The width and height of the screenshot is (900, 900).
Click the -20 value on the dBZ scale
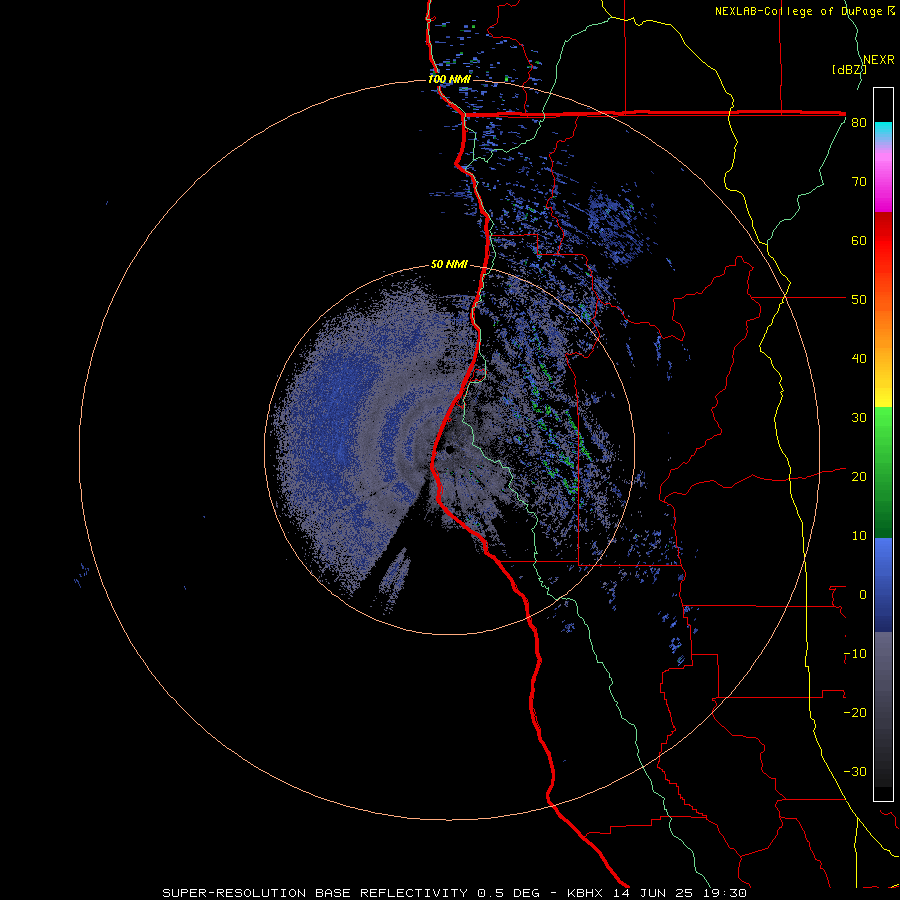pyautogui.click(x=855, y=713)
